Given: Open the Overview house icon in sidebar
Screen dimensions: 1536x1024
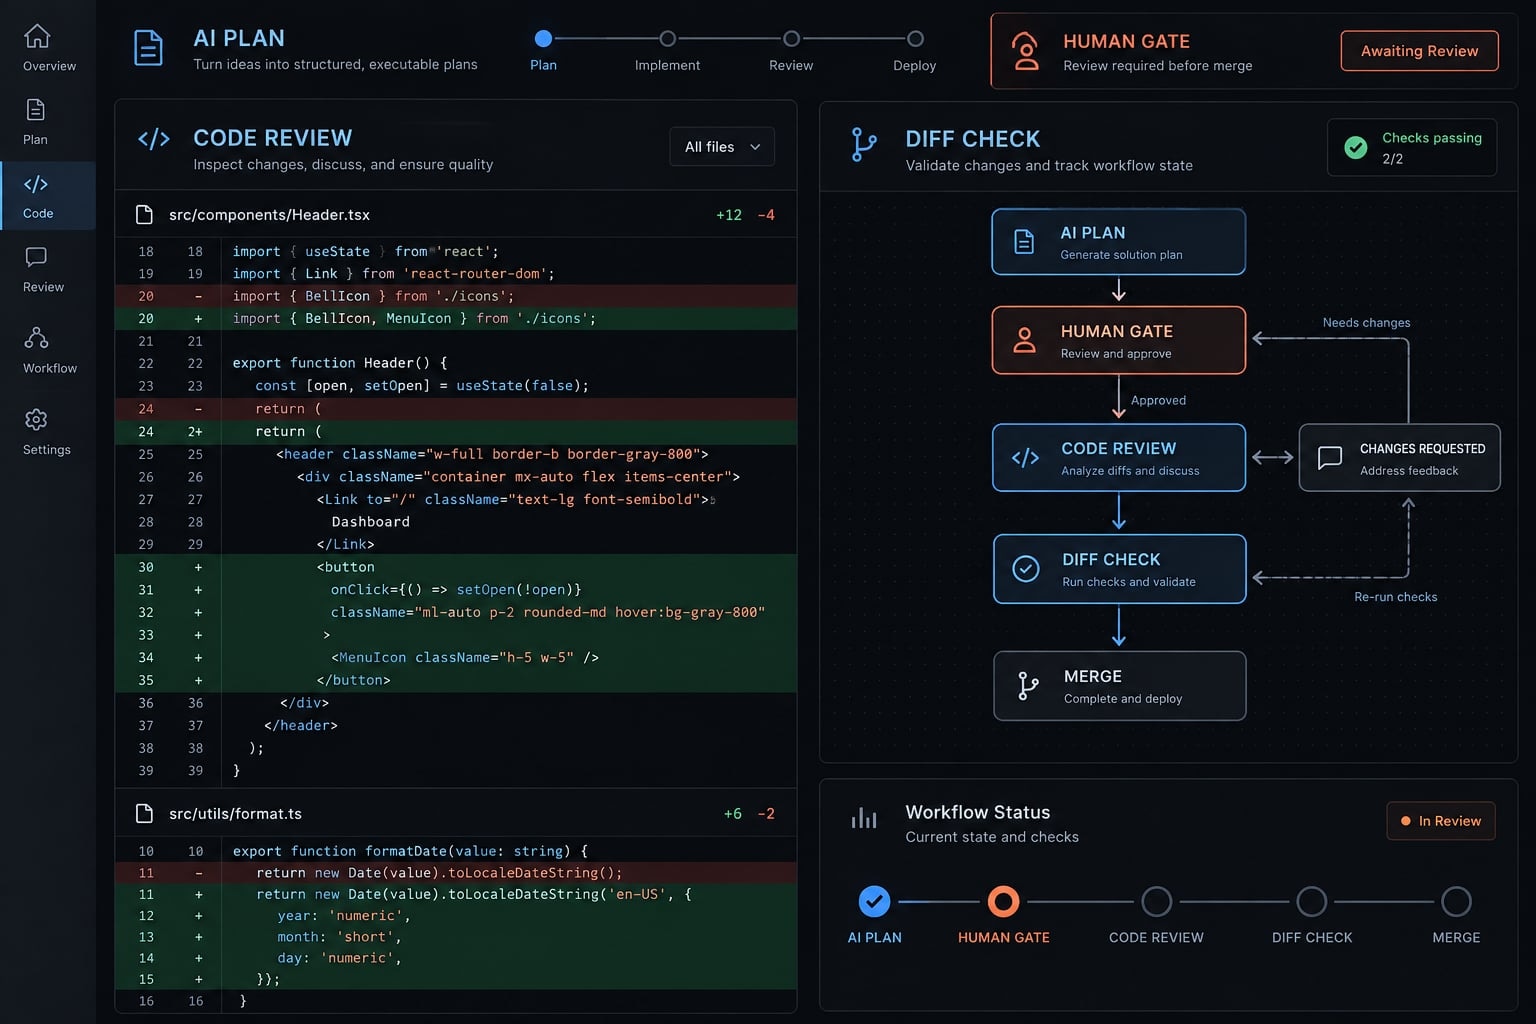Looking at the screenshot, I should click(37, 36).
